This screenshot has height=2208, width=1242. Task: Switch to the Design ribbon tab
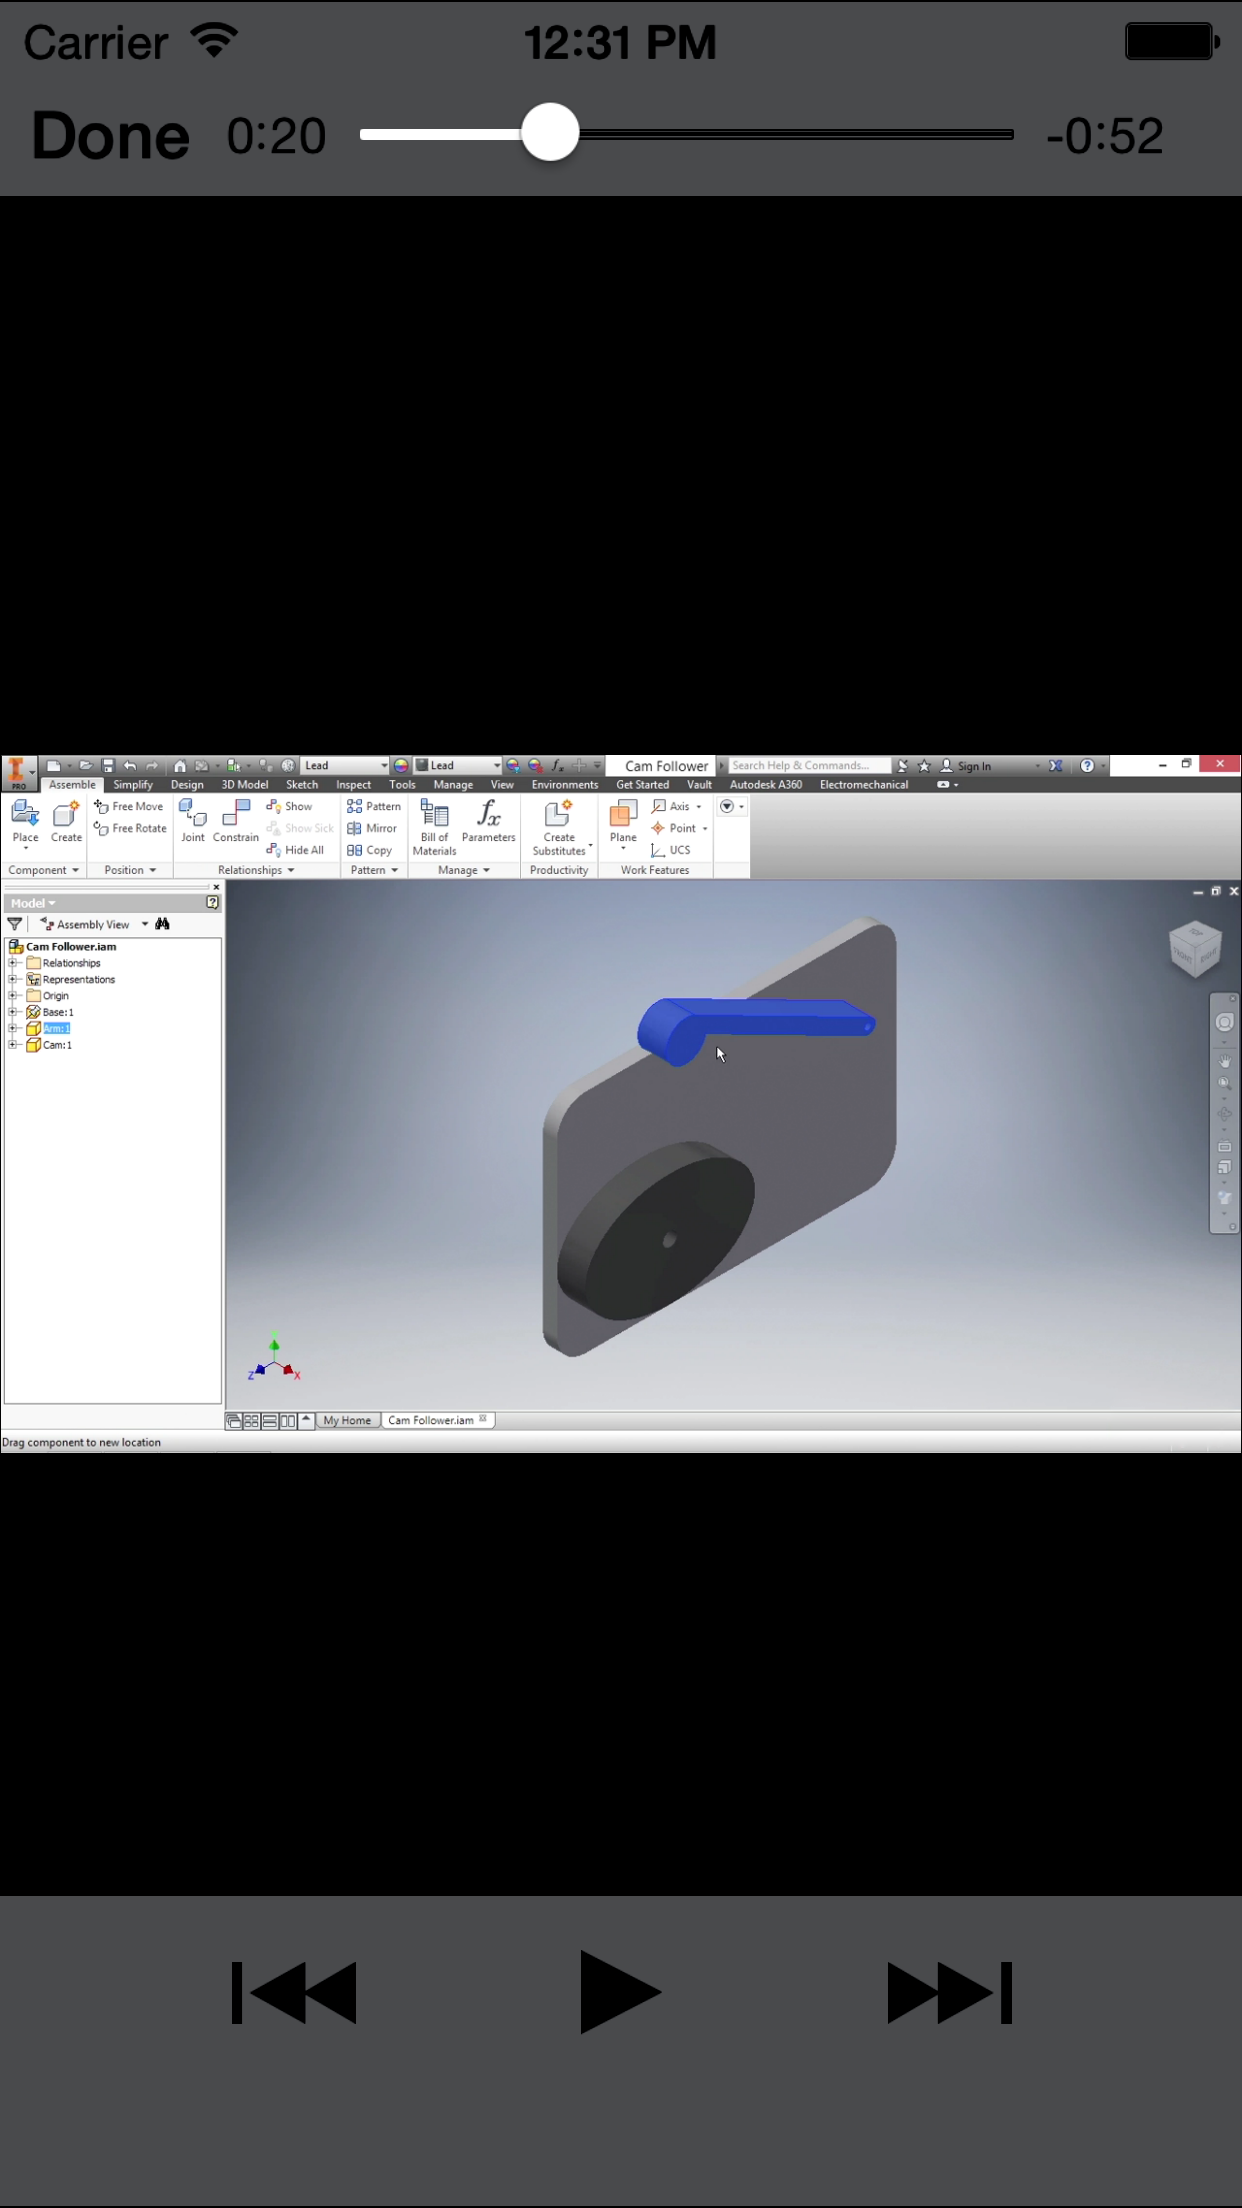click(187, 785)
